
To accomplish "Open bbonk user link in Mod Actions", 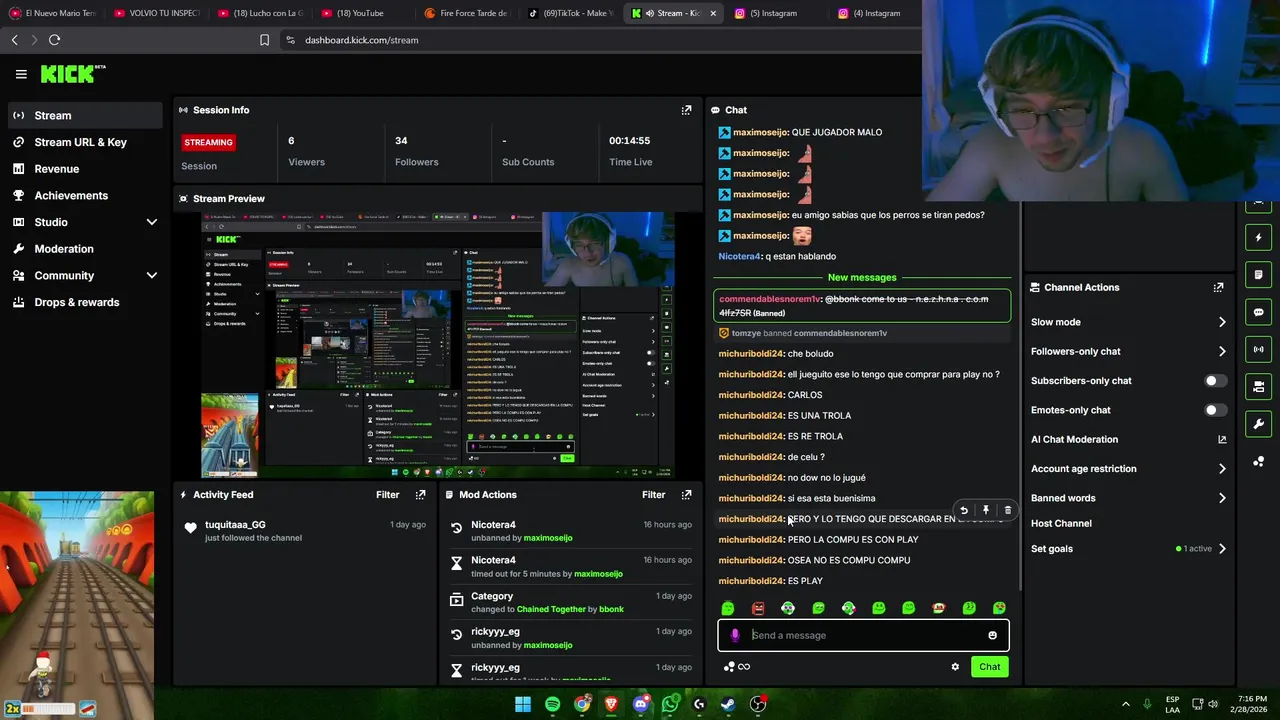I will pos(611,609).
